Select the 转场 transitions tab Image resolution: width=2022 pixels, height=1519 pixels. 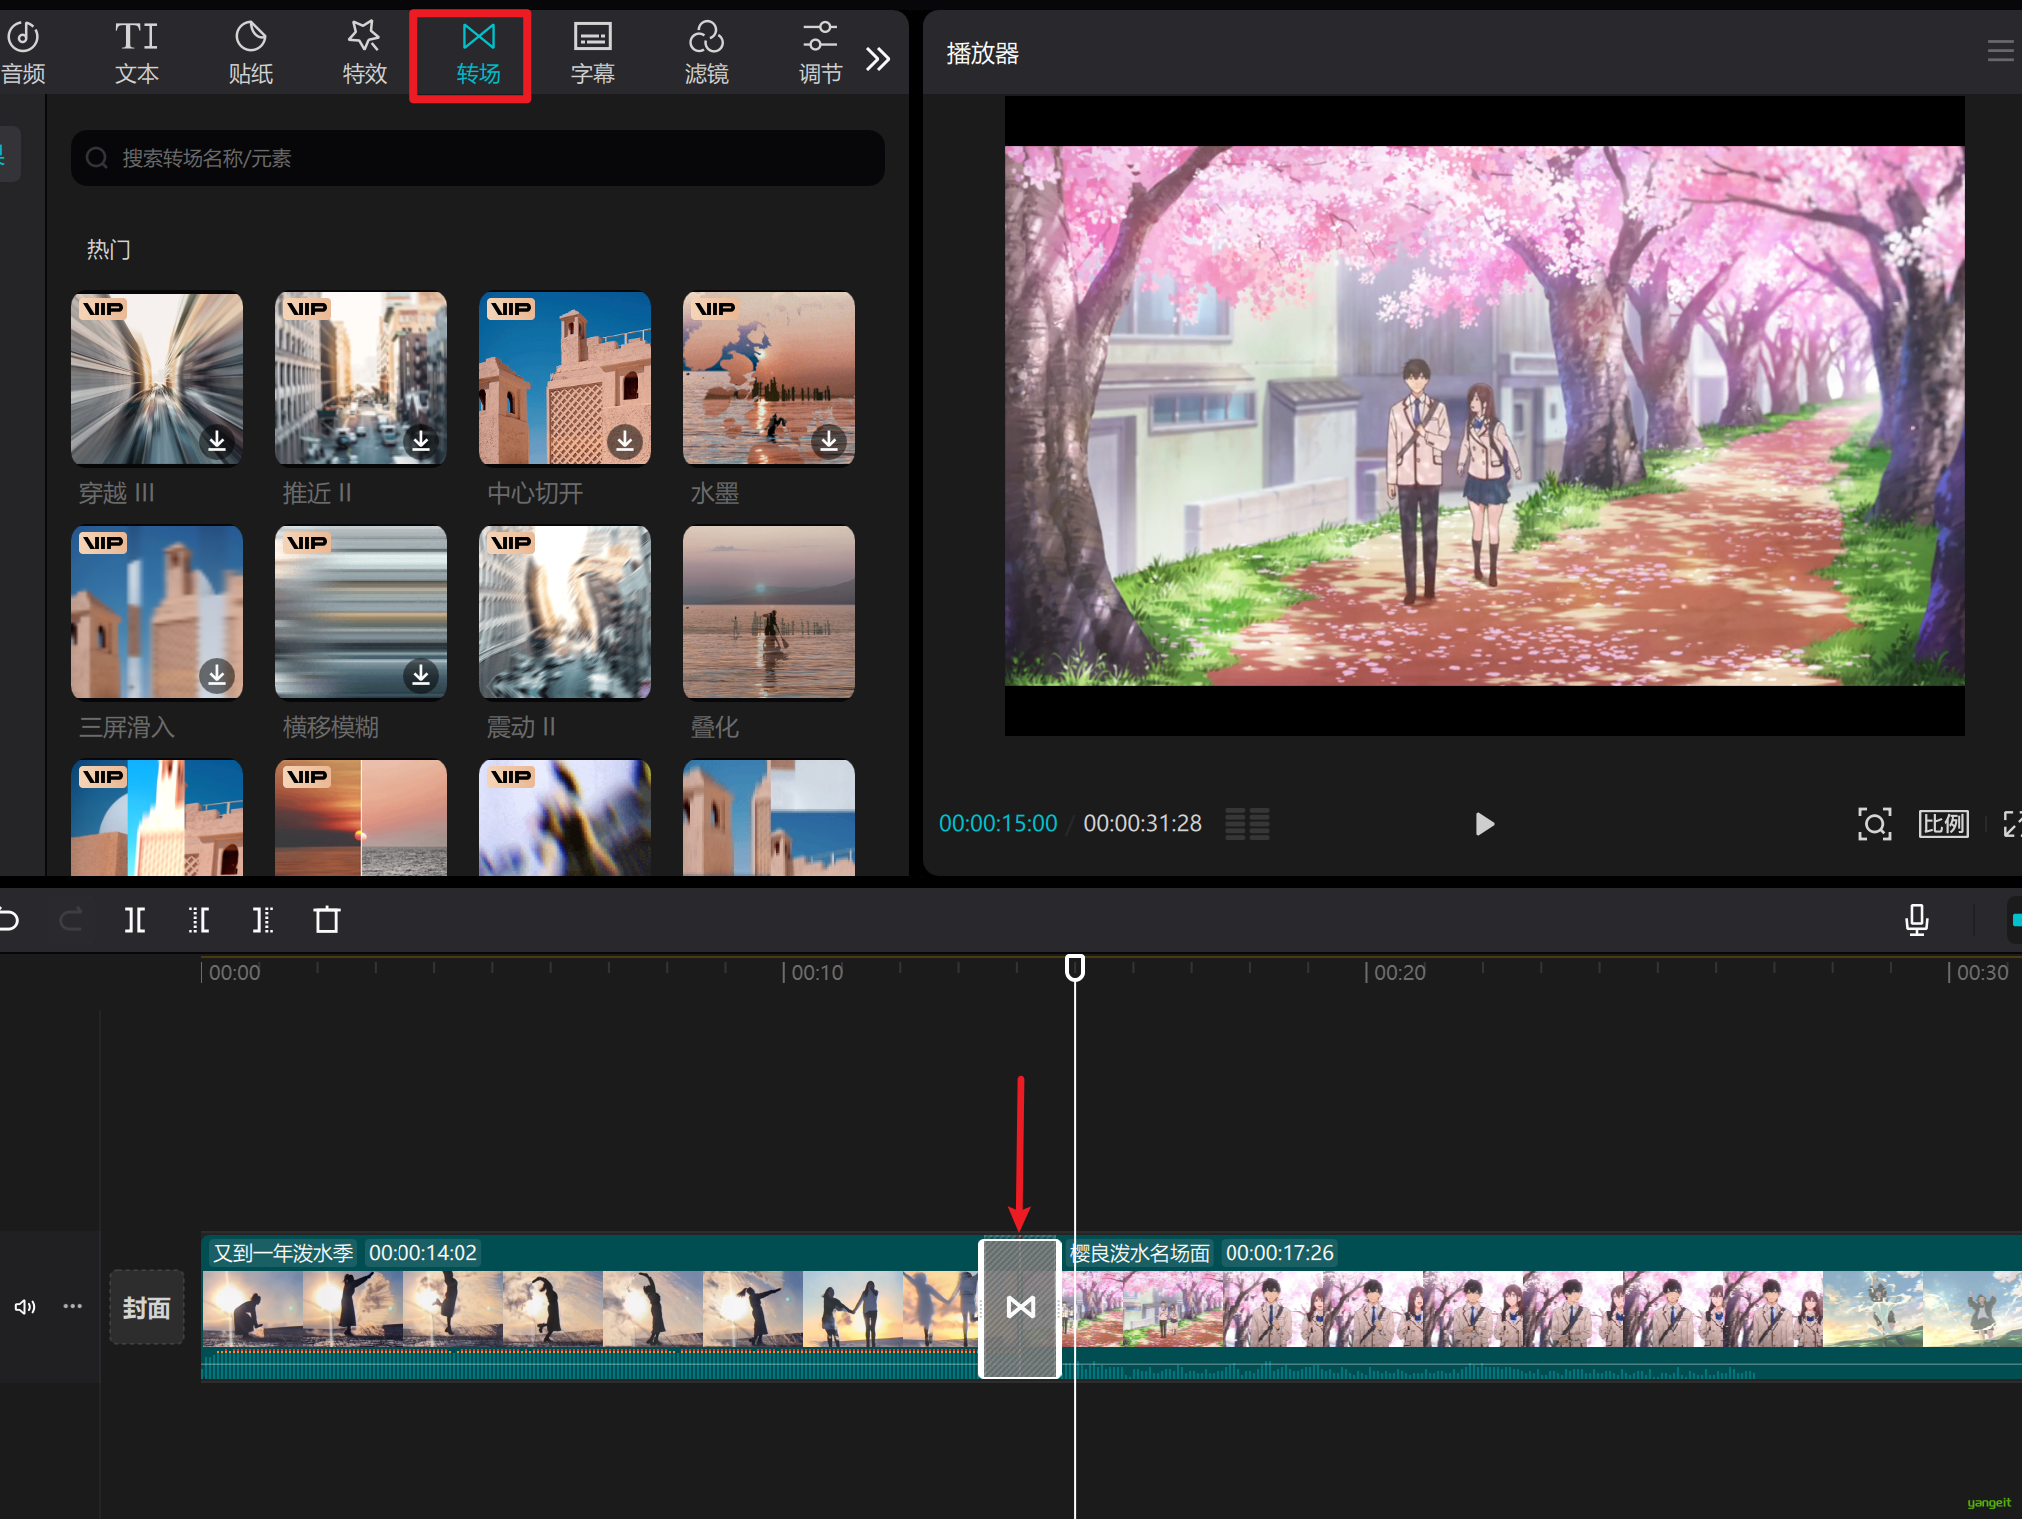pos(478,54)
